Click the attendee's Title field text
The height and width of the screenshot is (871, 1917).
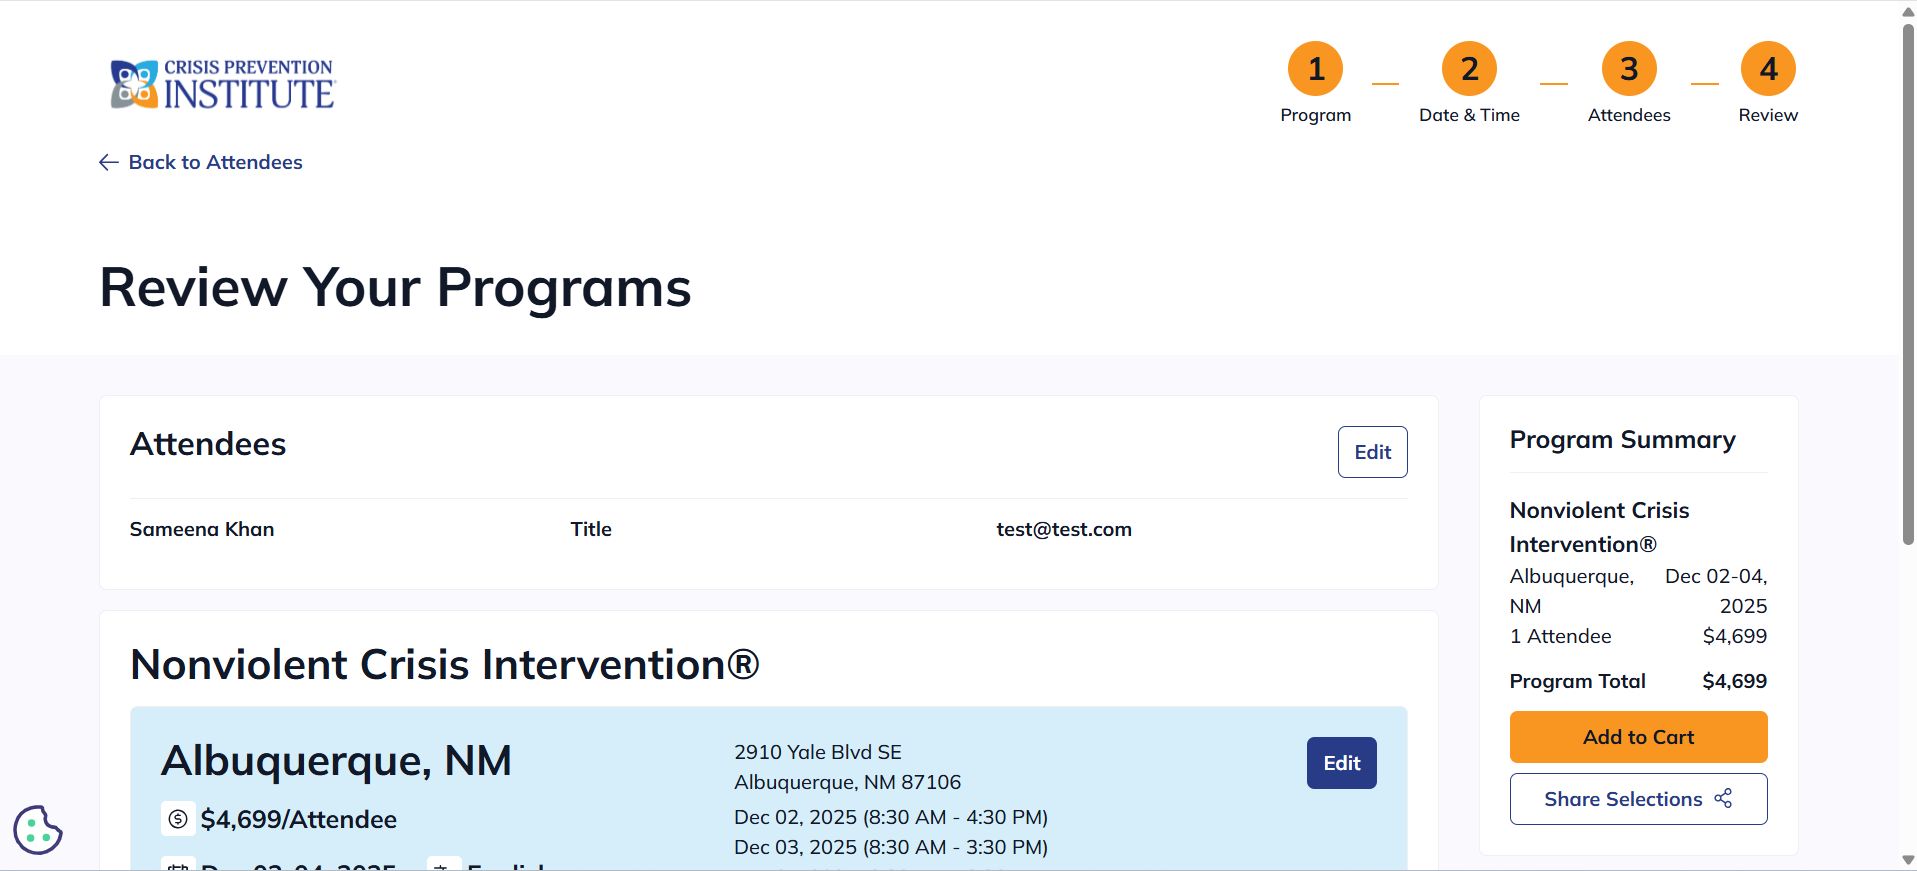(x=591, y=529)
